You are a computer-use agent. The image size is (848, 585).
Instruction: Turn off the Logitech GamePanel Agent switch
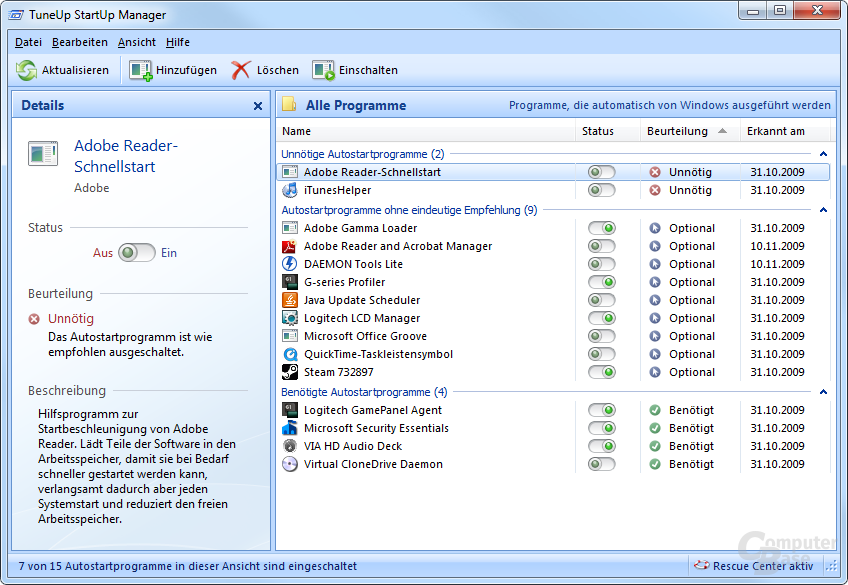point(602,410)
